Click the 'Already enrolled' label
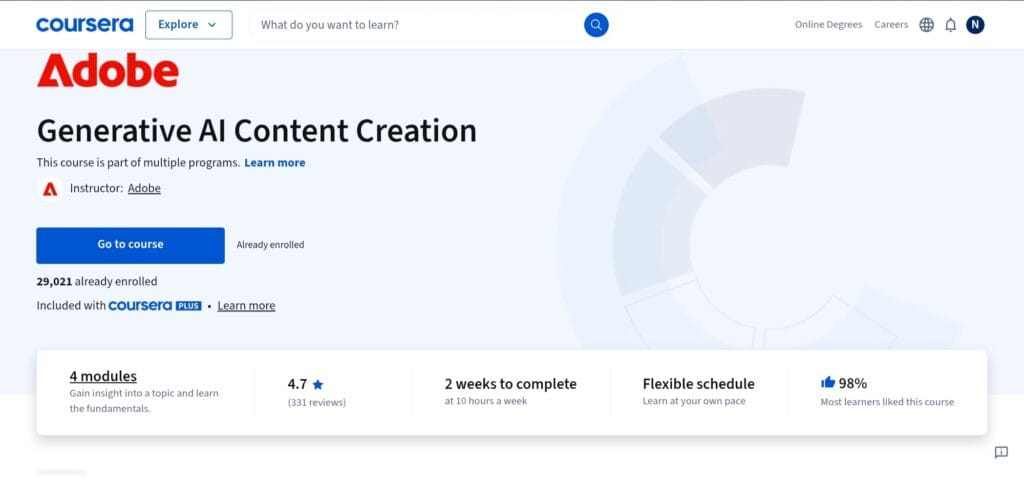This screenshot has height=481, width=1024. tap(270, 245)
